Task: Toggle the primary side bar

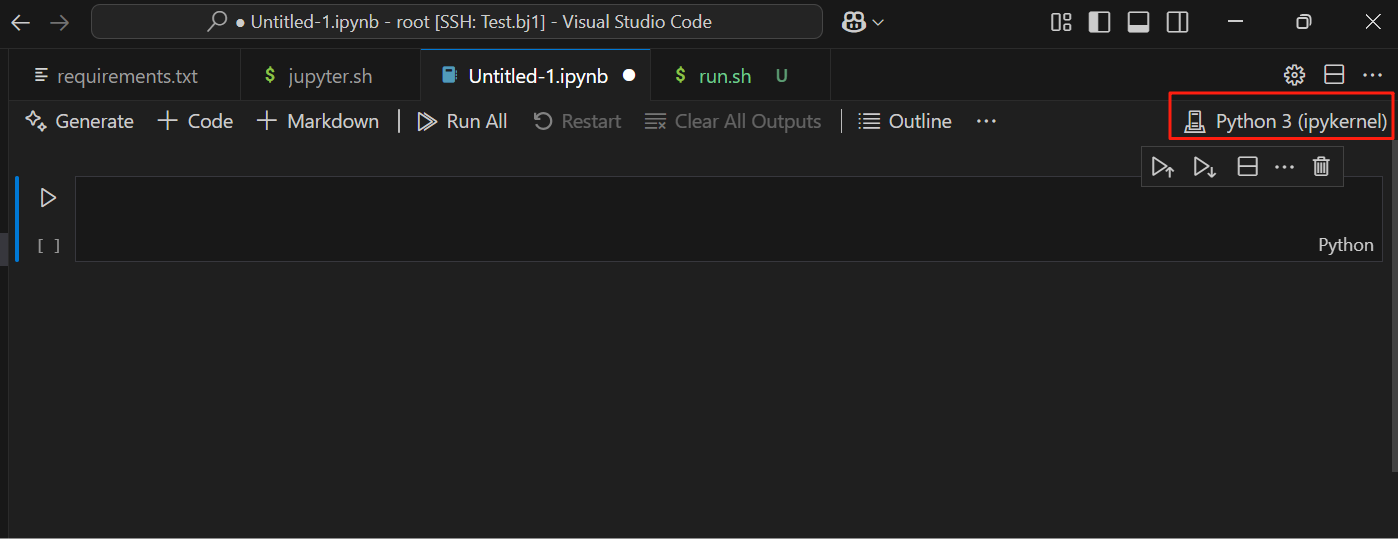Action: pos(1099,22)
